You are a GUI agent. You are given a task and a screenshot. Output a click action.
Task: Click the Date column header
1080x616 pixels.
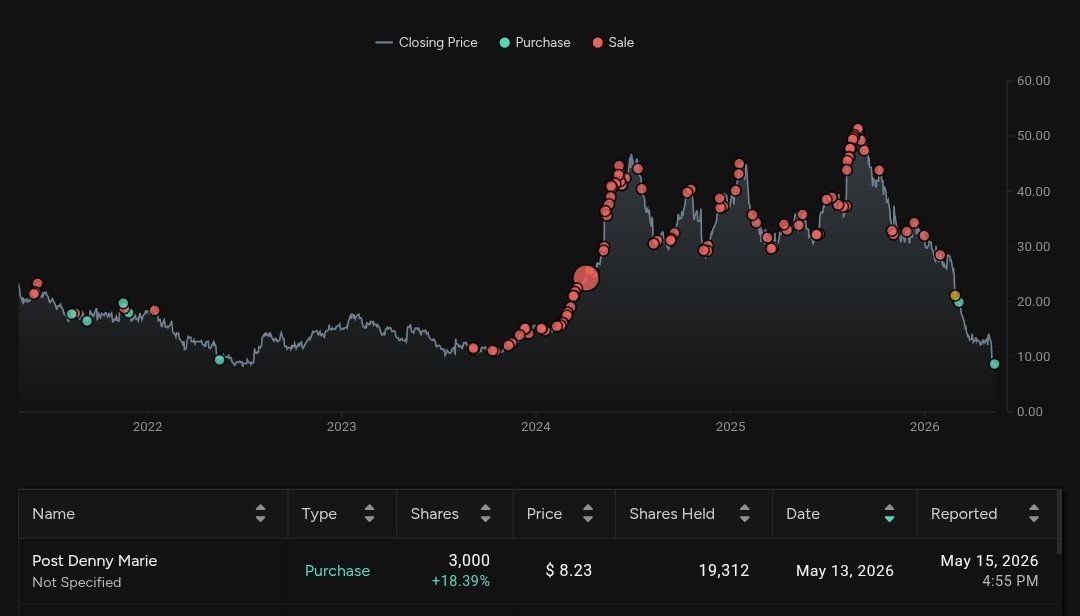[844, 514]
